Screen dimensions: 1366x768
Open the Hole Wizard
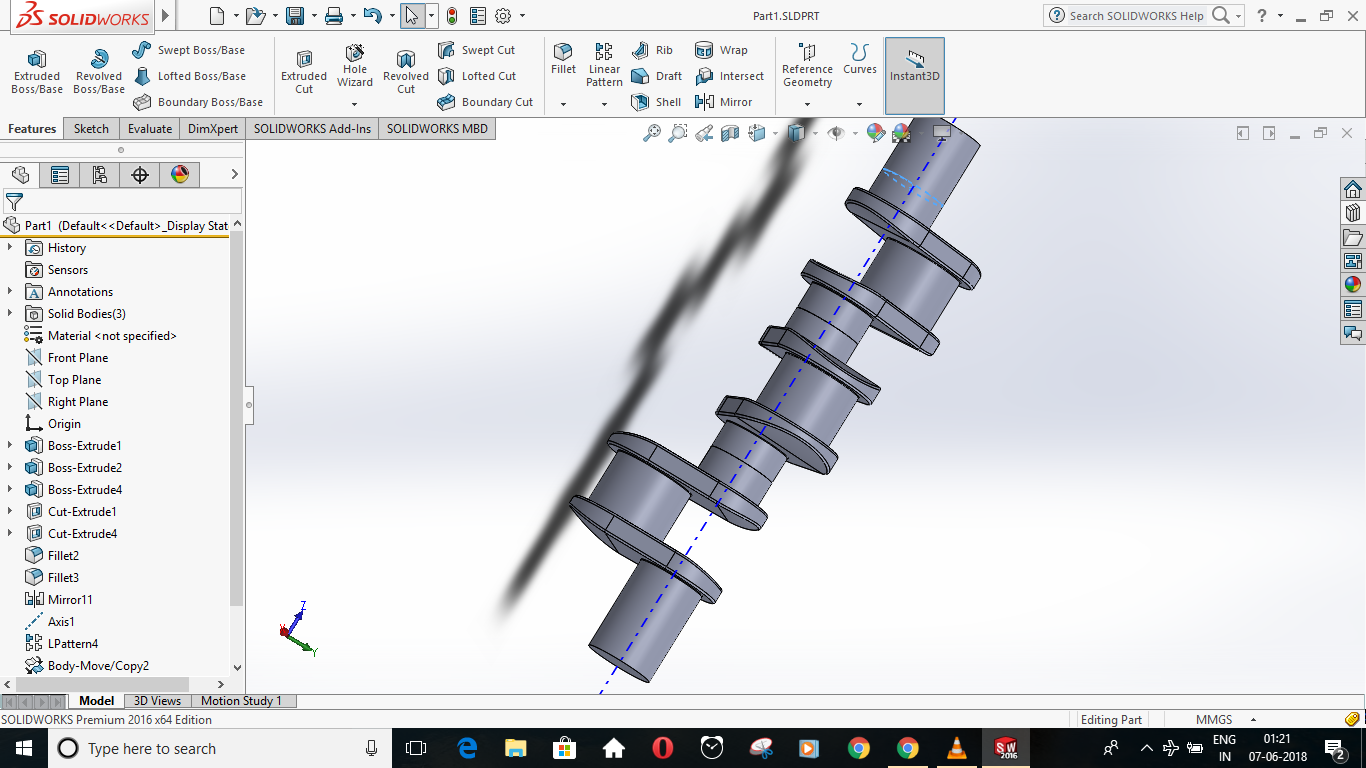[354, 68]
